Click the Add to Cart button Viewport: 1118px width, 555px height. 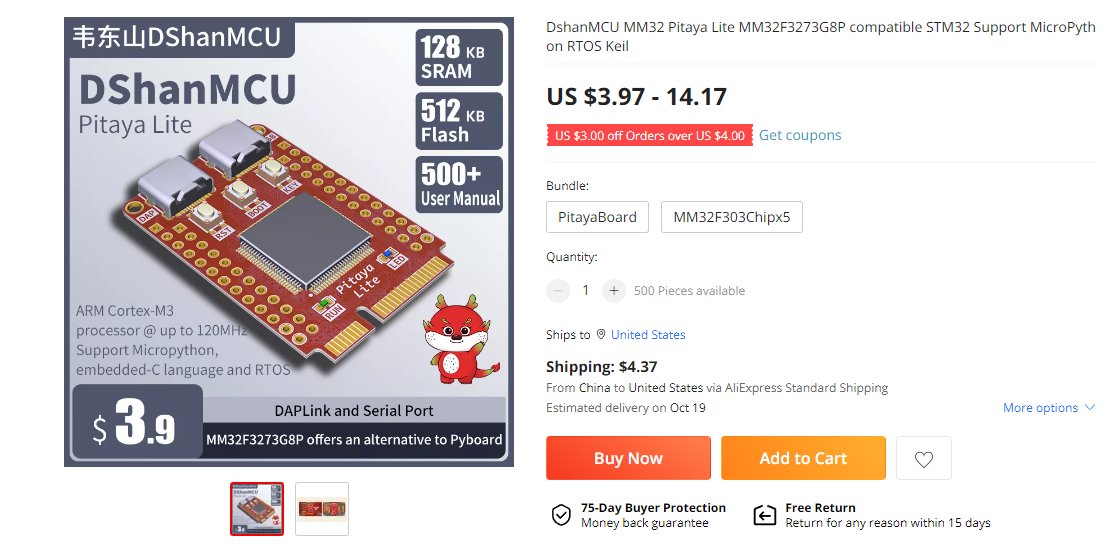(x=803, y=458)
